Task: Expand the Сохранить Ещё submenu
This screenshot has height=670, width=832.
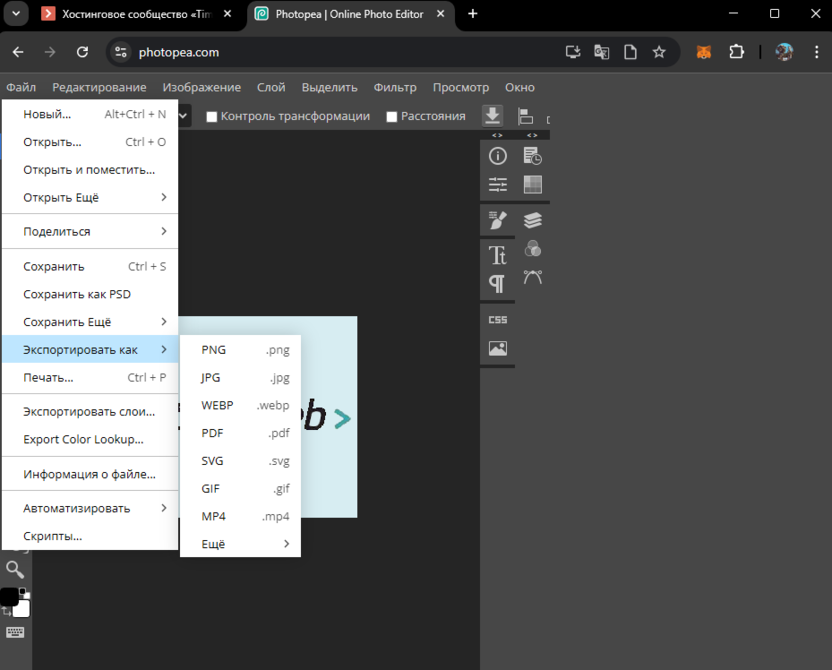Action: pyautogui.click(x=90, y=322)
